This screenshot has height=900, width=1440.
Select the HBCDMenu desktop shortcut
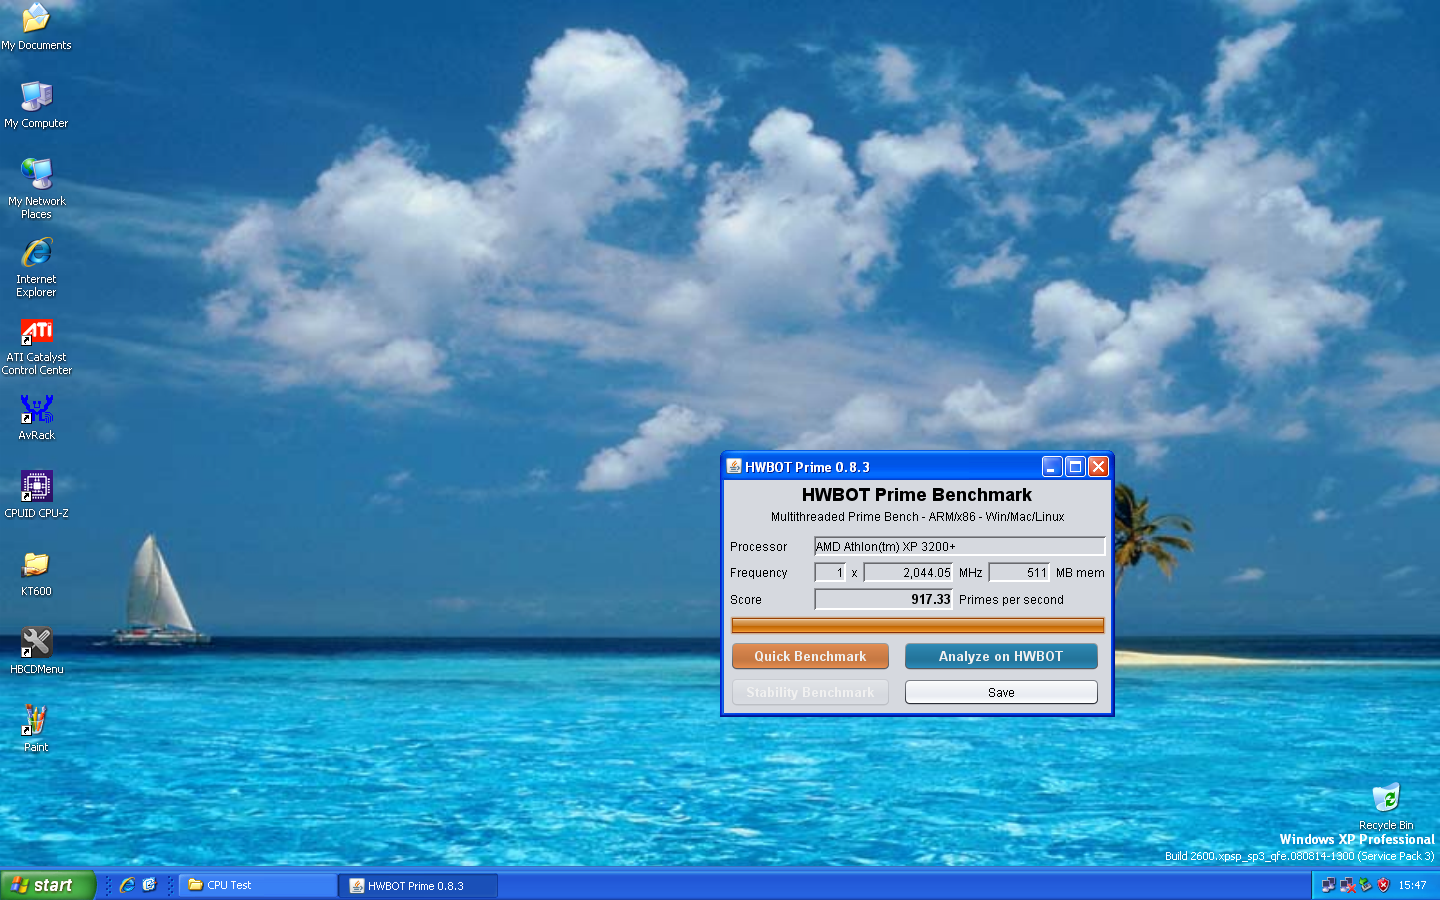tap(36, 651)
